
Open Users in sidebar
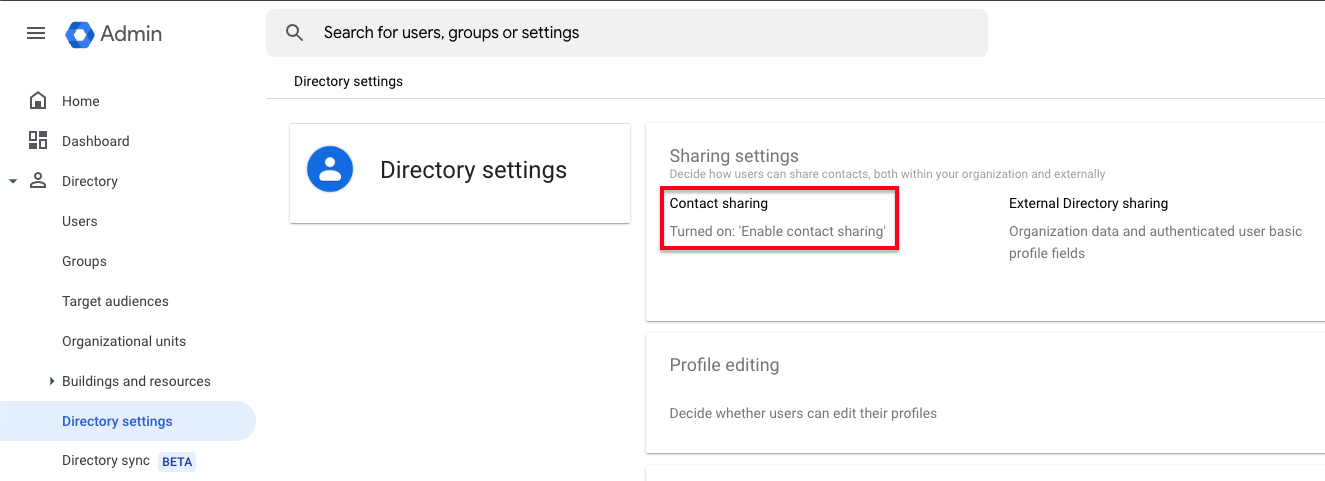pyautogui.click(x=80, y=221)
